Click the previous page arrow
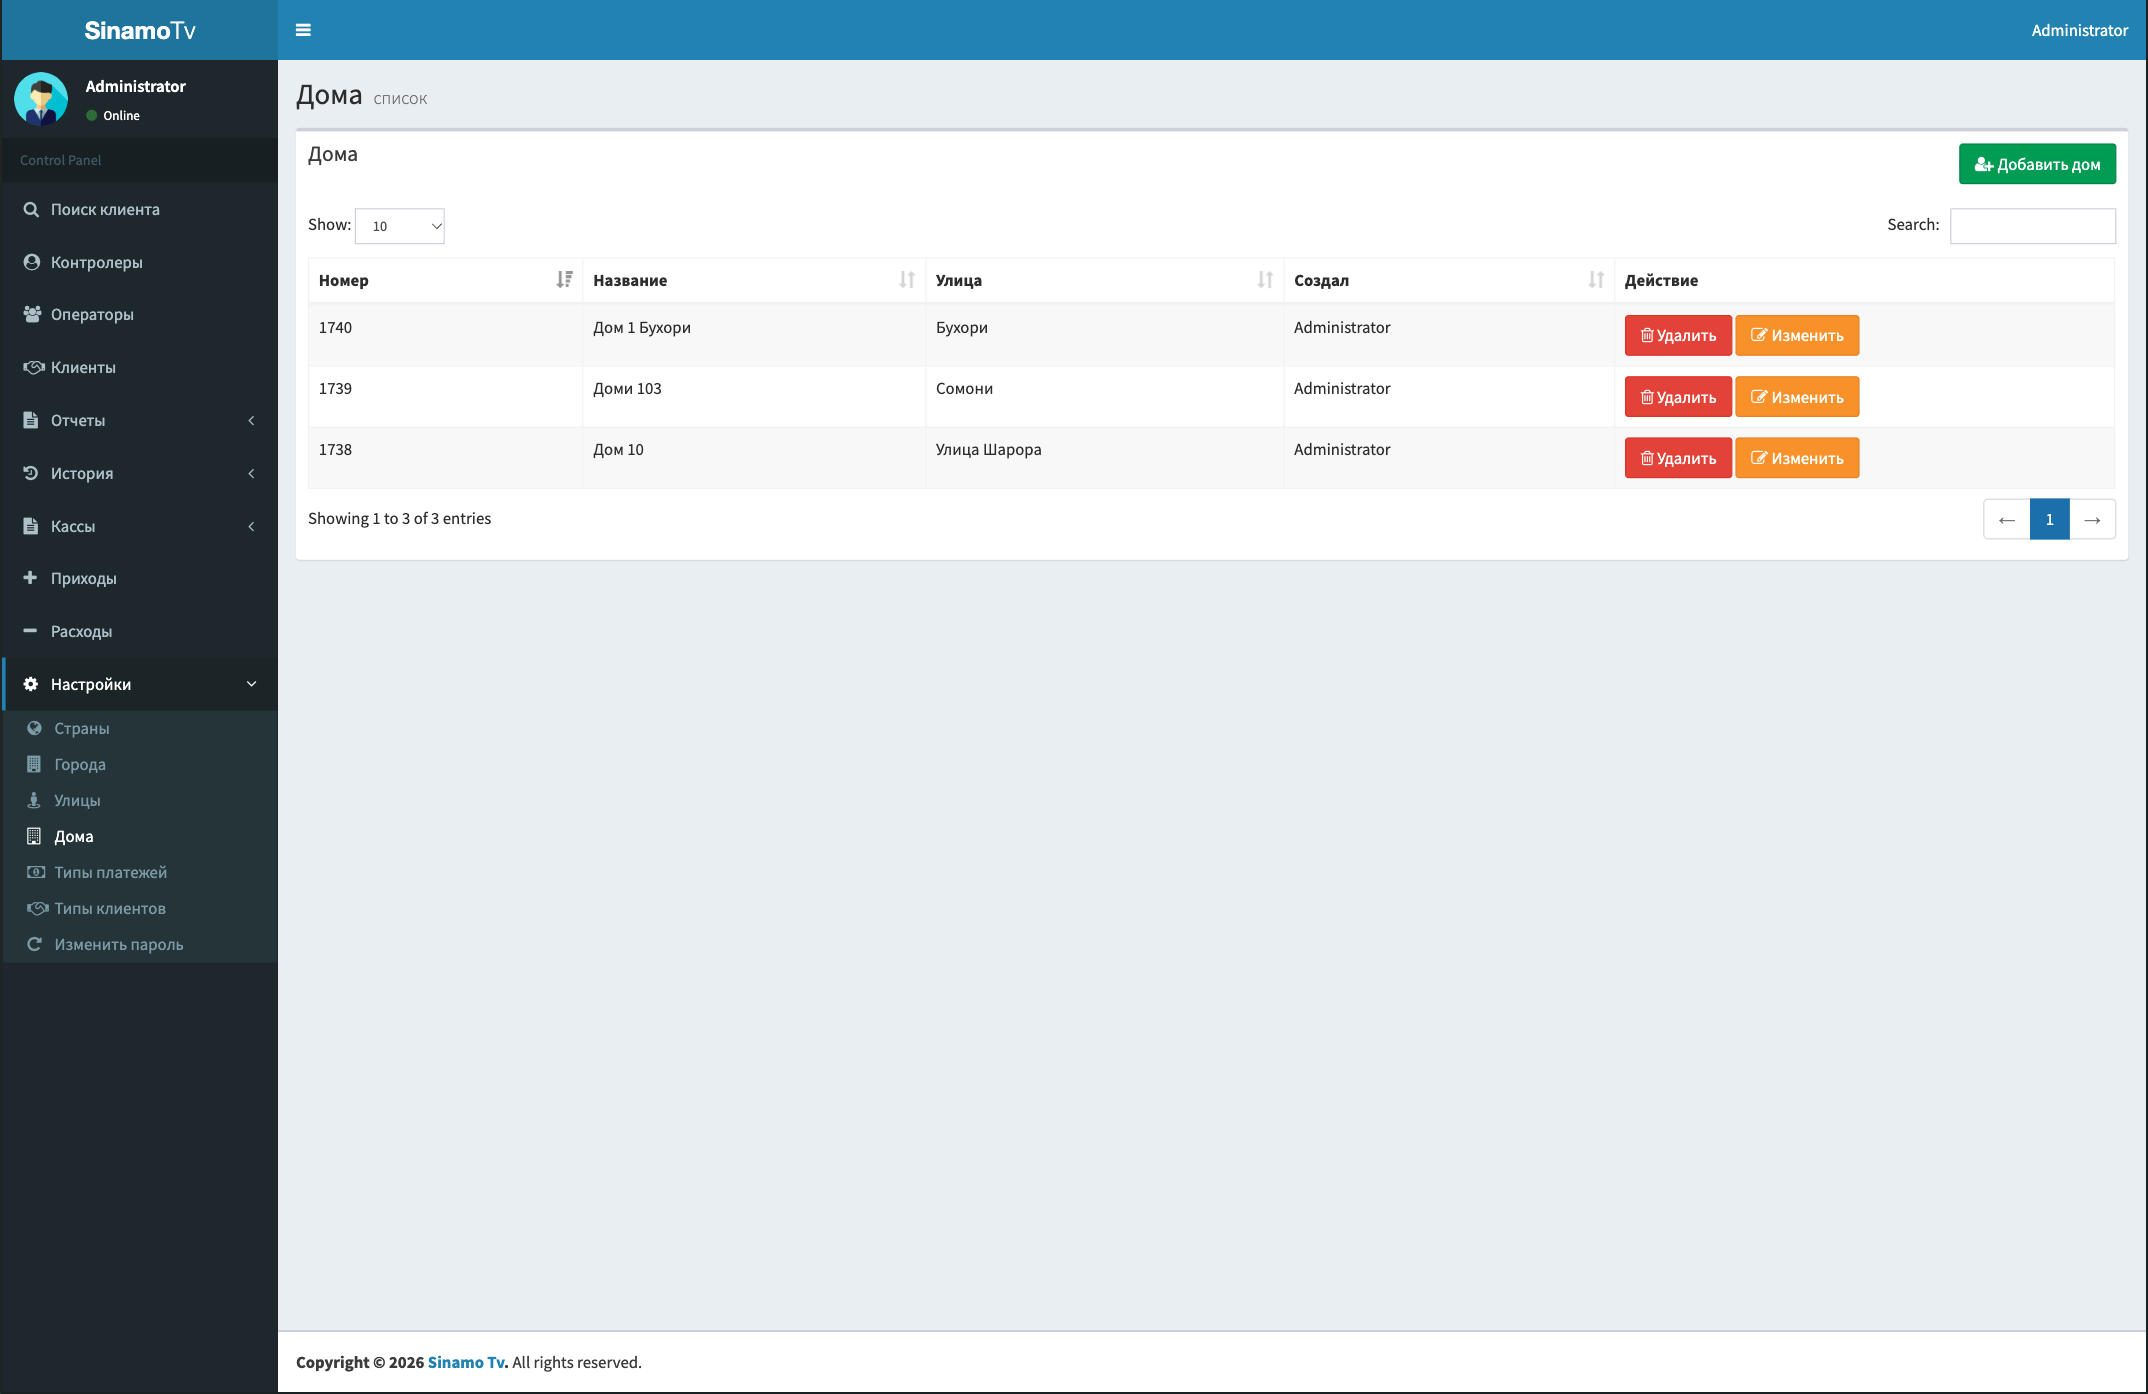The width and height of the screenshot is (2148, 1394). click(2007, 519)
